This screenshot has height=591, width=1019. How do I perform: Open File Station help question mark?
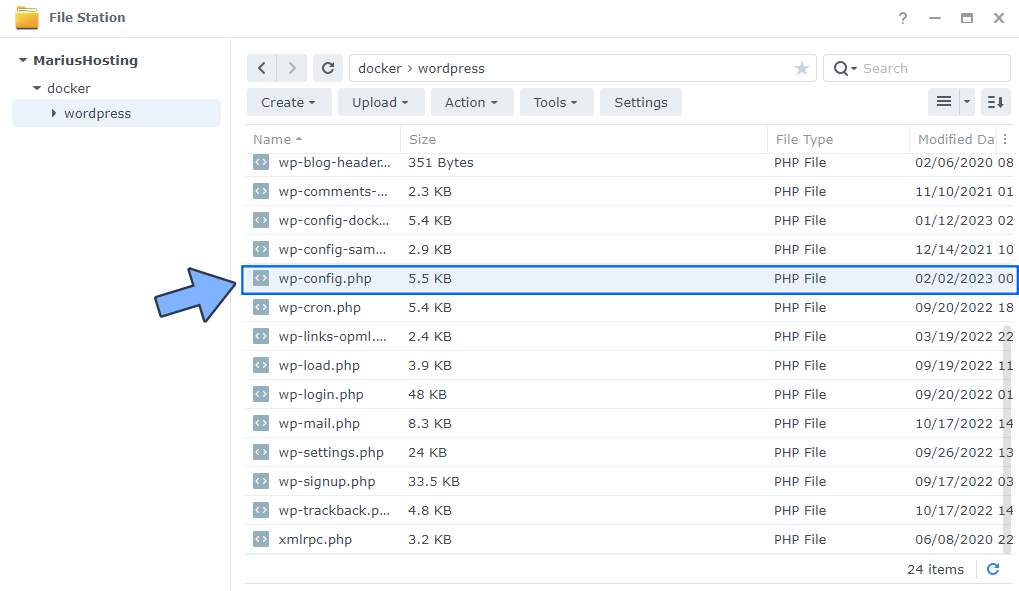(903, 18)
